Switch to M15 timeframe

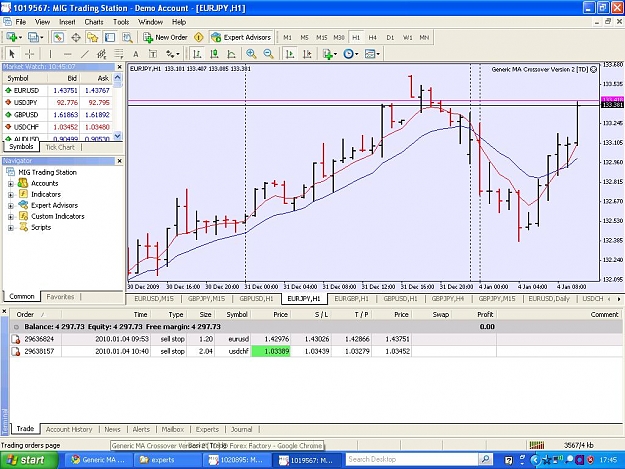pyautogui.click(x=322, y=37)
